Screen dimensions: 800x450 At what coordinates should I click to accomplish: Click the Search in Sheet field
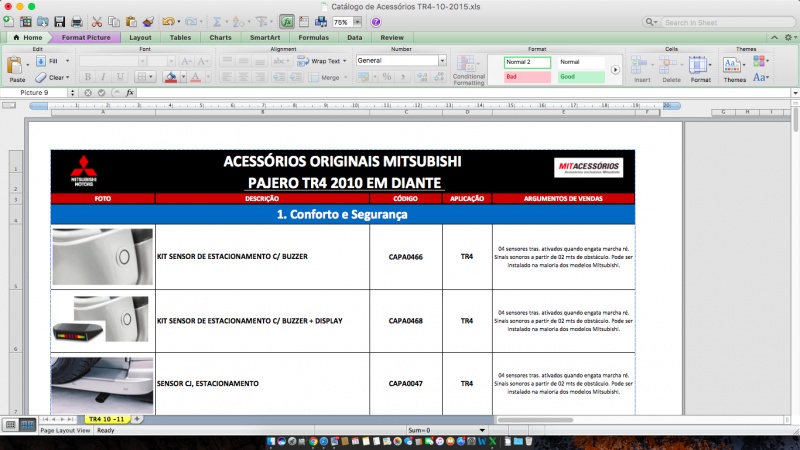(x=729, y=22)
